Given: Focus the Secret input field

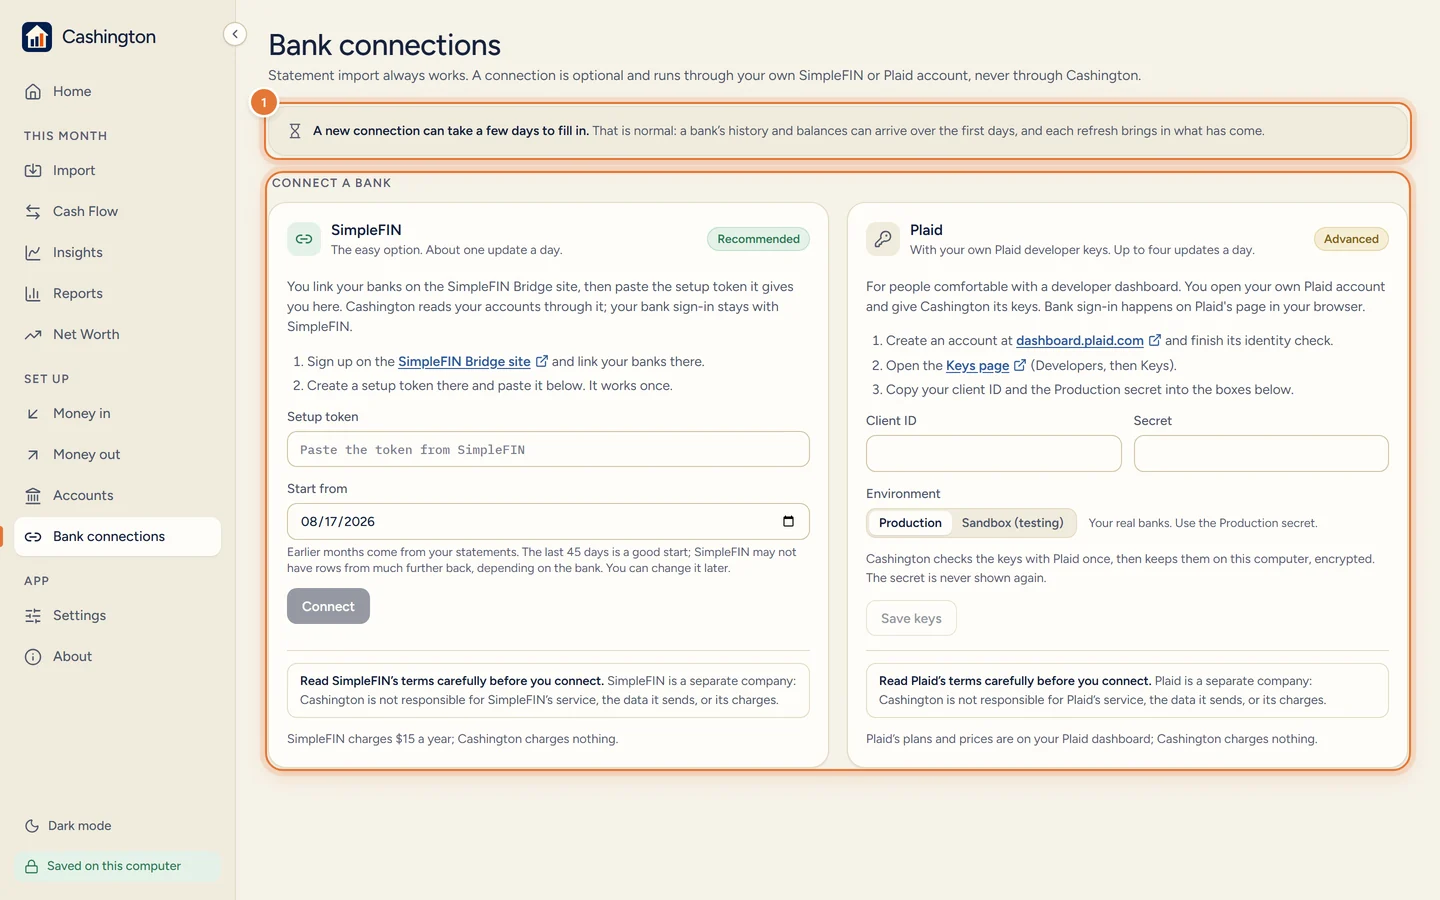Looking at the screenshot, I should (1261, 453).
